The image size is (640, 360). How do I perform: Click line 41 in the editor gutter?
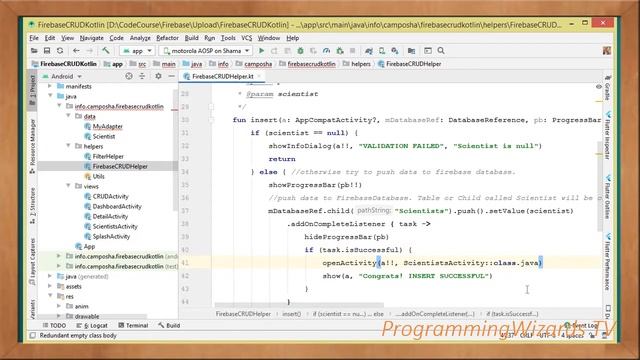[x=185, y=263]
